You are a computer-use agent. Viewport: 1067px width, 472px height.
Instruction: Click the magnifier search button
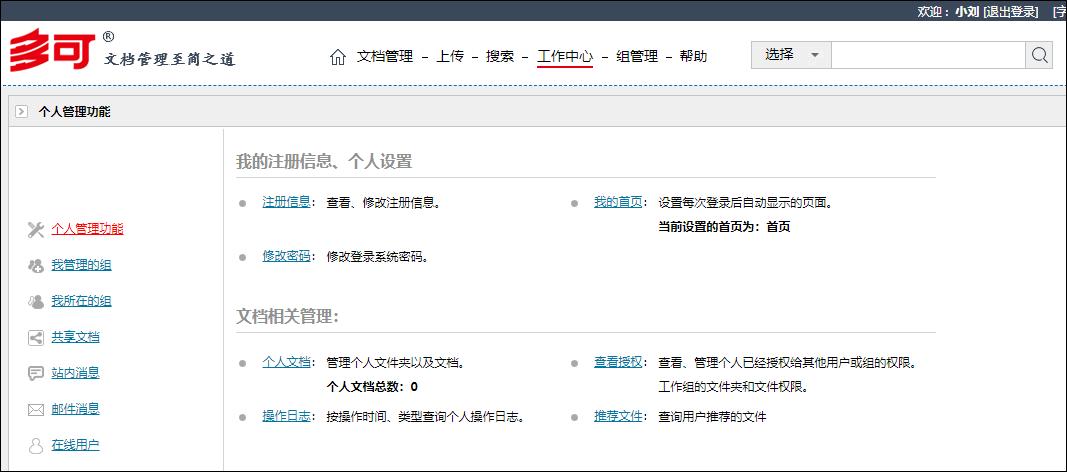point(1038,55)
